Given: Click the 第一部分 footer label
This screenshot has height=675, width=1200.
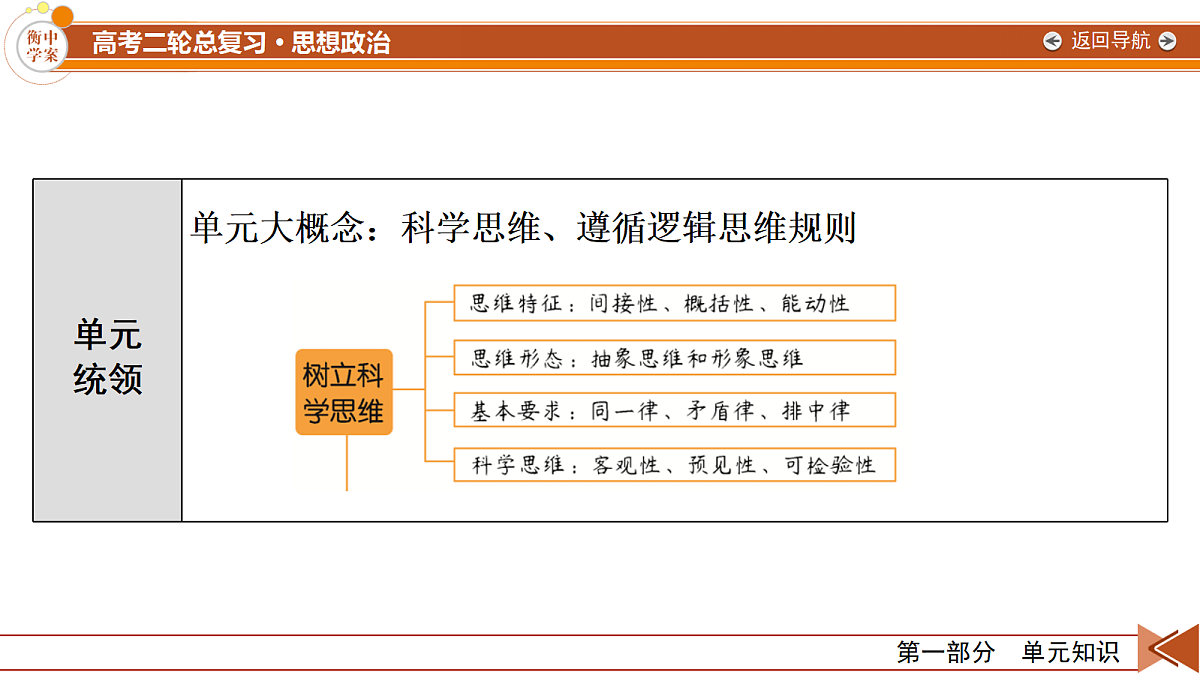Looking at the screenshot, I should [x=945, y=653].
